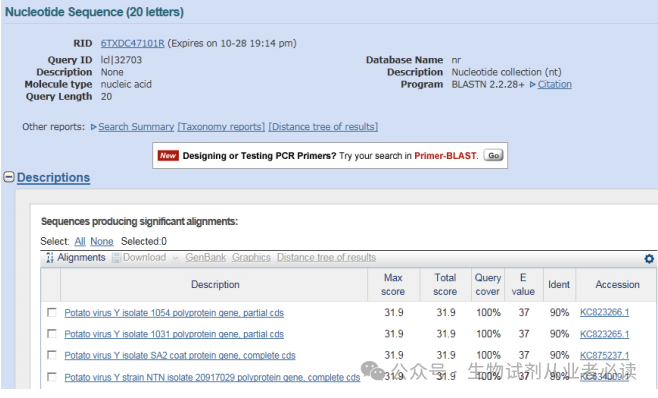Click Nucleotide collection (nt) description text
The image size is (658, 398).
coord(507,72)
